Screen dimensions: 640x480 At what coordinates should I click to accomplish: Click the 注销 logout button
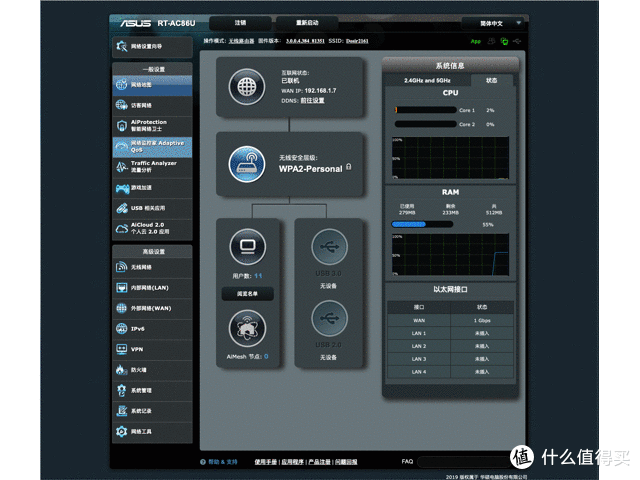pyautogui.click(x=240, y=23)
